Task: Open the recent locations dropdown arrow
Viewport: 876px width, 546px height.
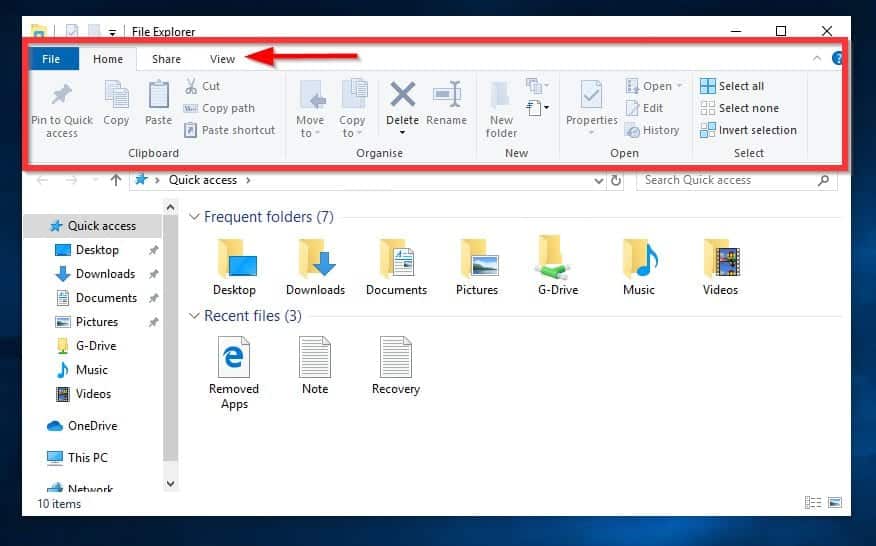Action: coord(95,180)
